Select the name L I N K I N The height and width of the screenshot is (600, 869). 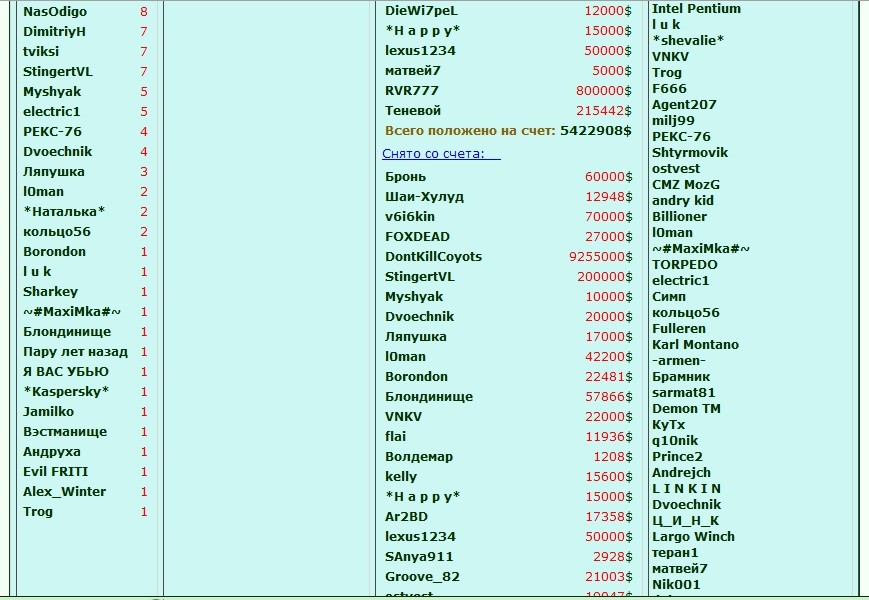click(686, 489)
